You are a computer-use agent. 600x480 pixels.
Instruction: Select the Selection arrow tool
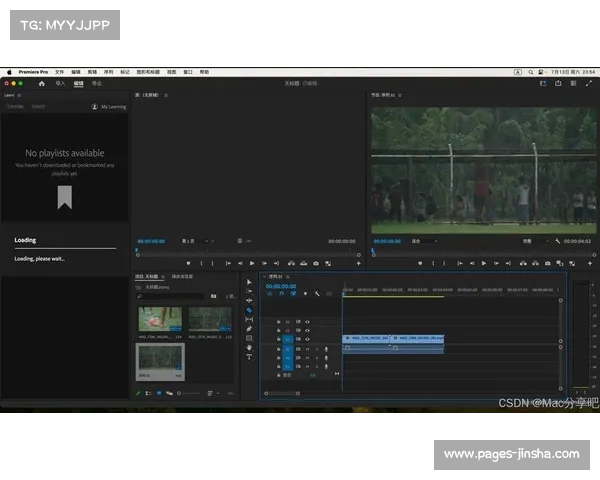pos(249,282)
